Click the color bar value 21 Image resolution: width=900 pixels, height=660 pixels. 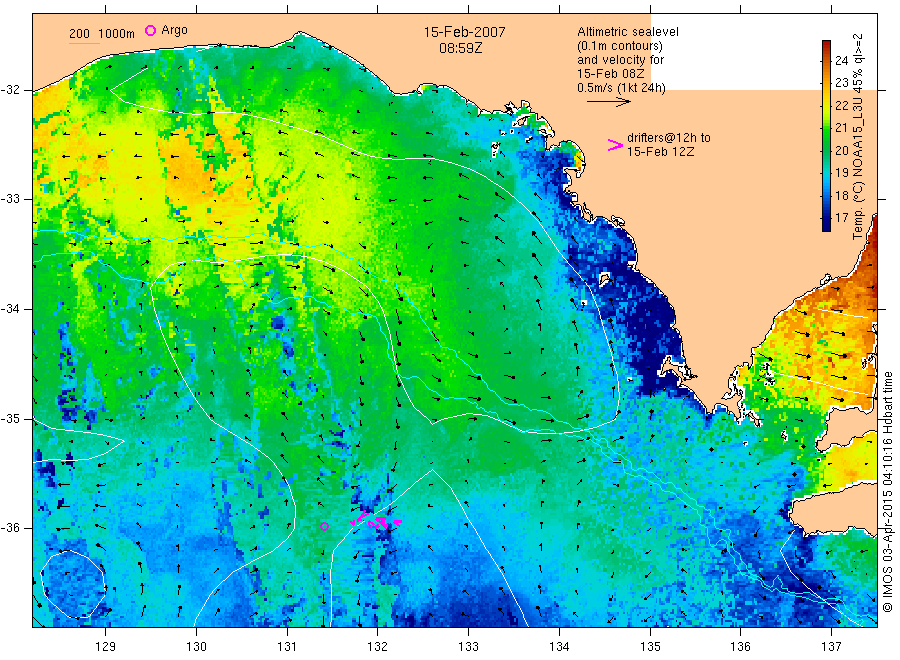841,127
